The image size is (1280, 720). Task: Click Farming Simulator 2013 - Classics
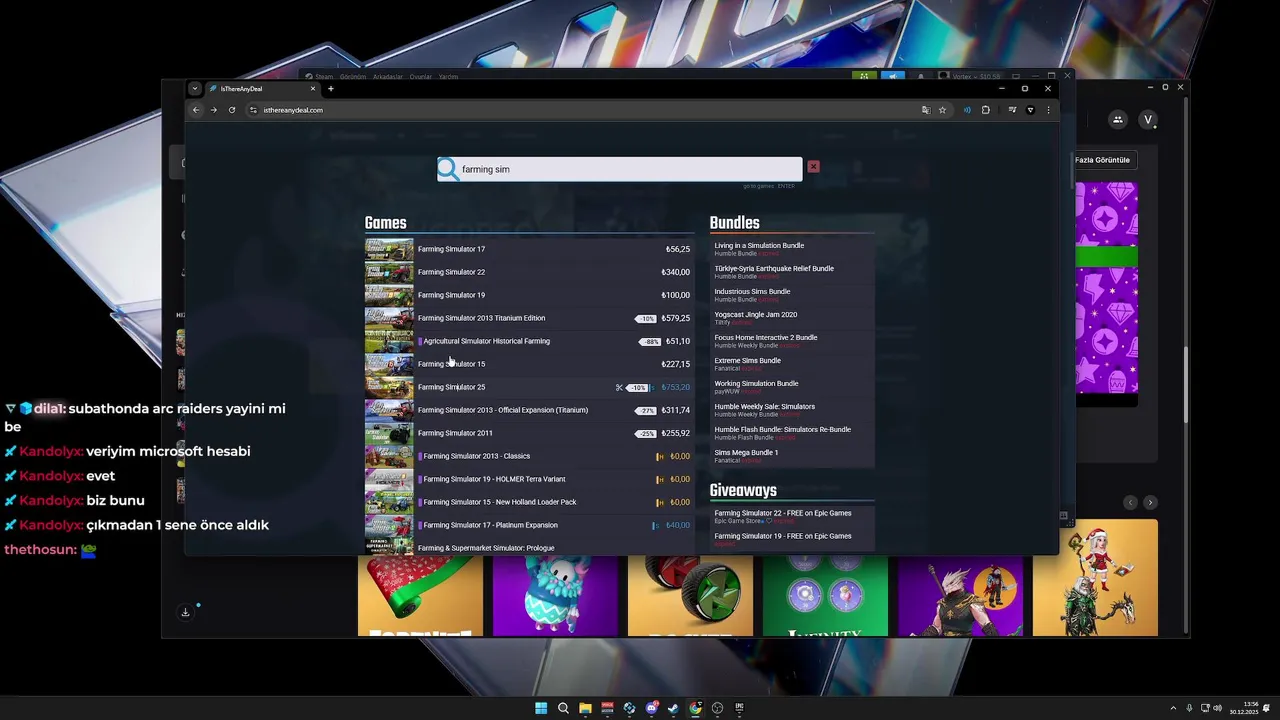477,456
